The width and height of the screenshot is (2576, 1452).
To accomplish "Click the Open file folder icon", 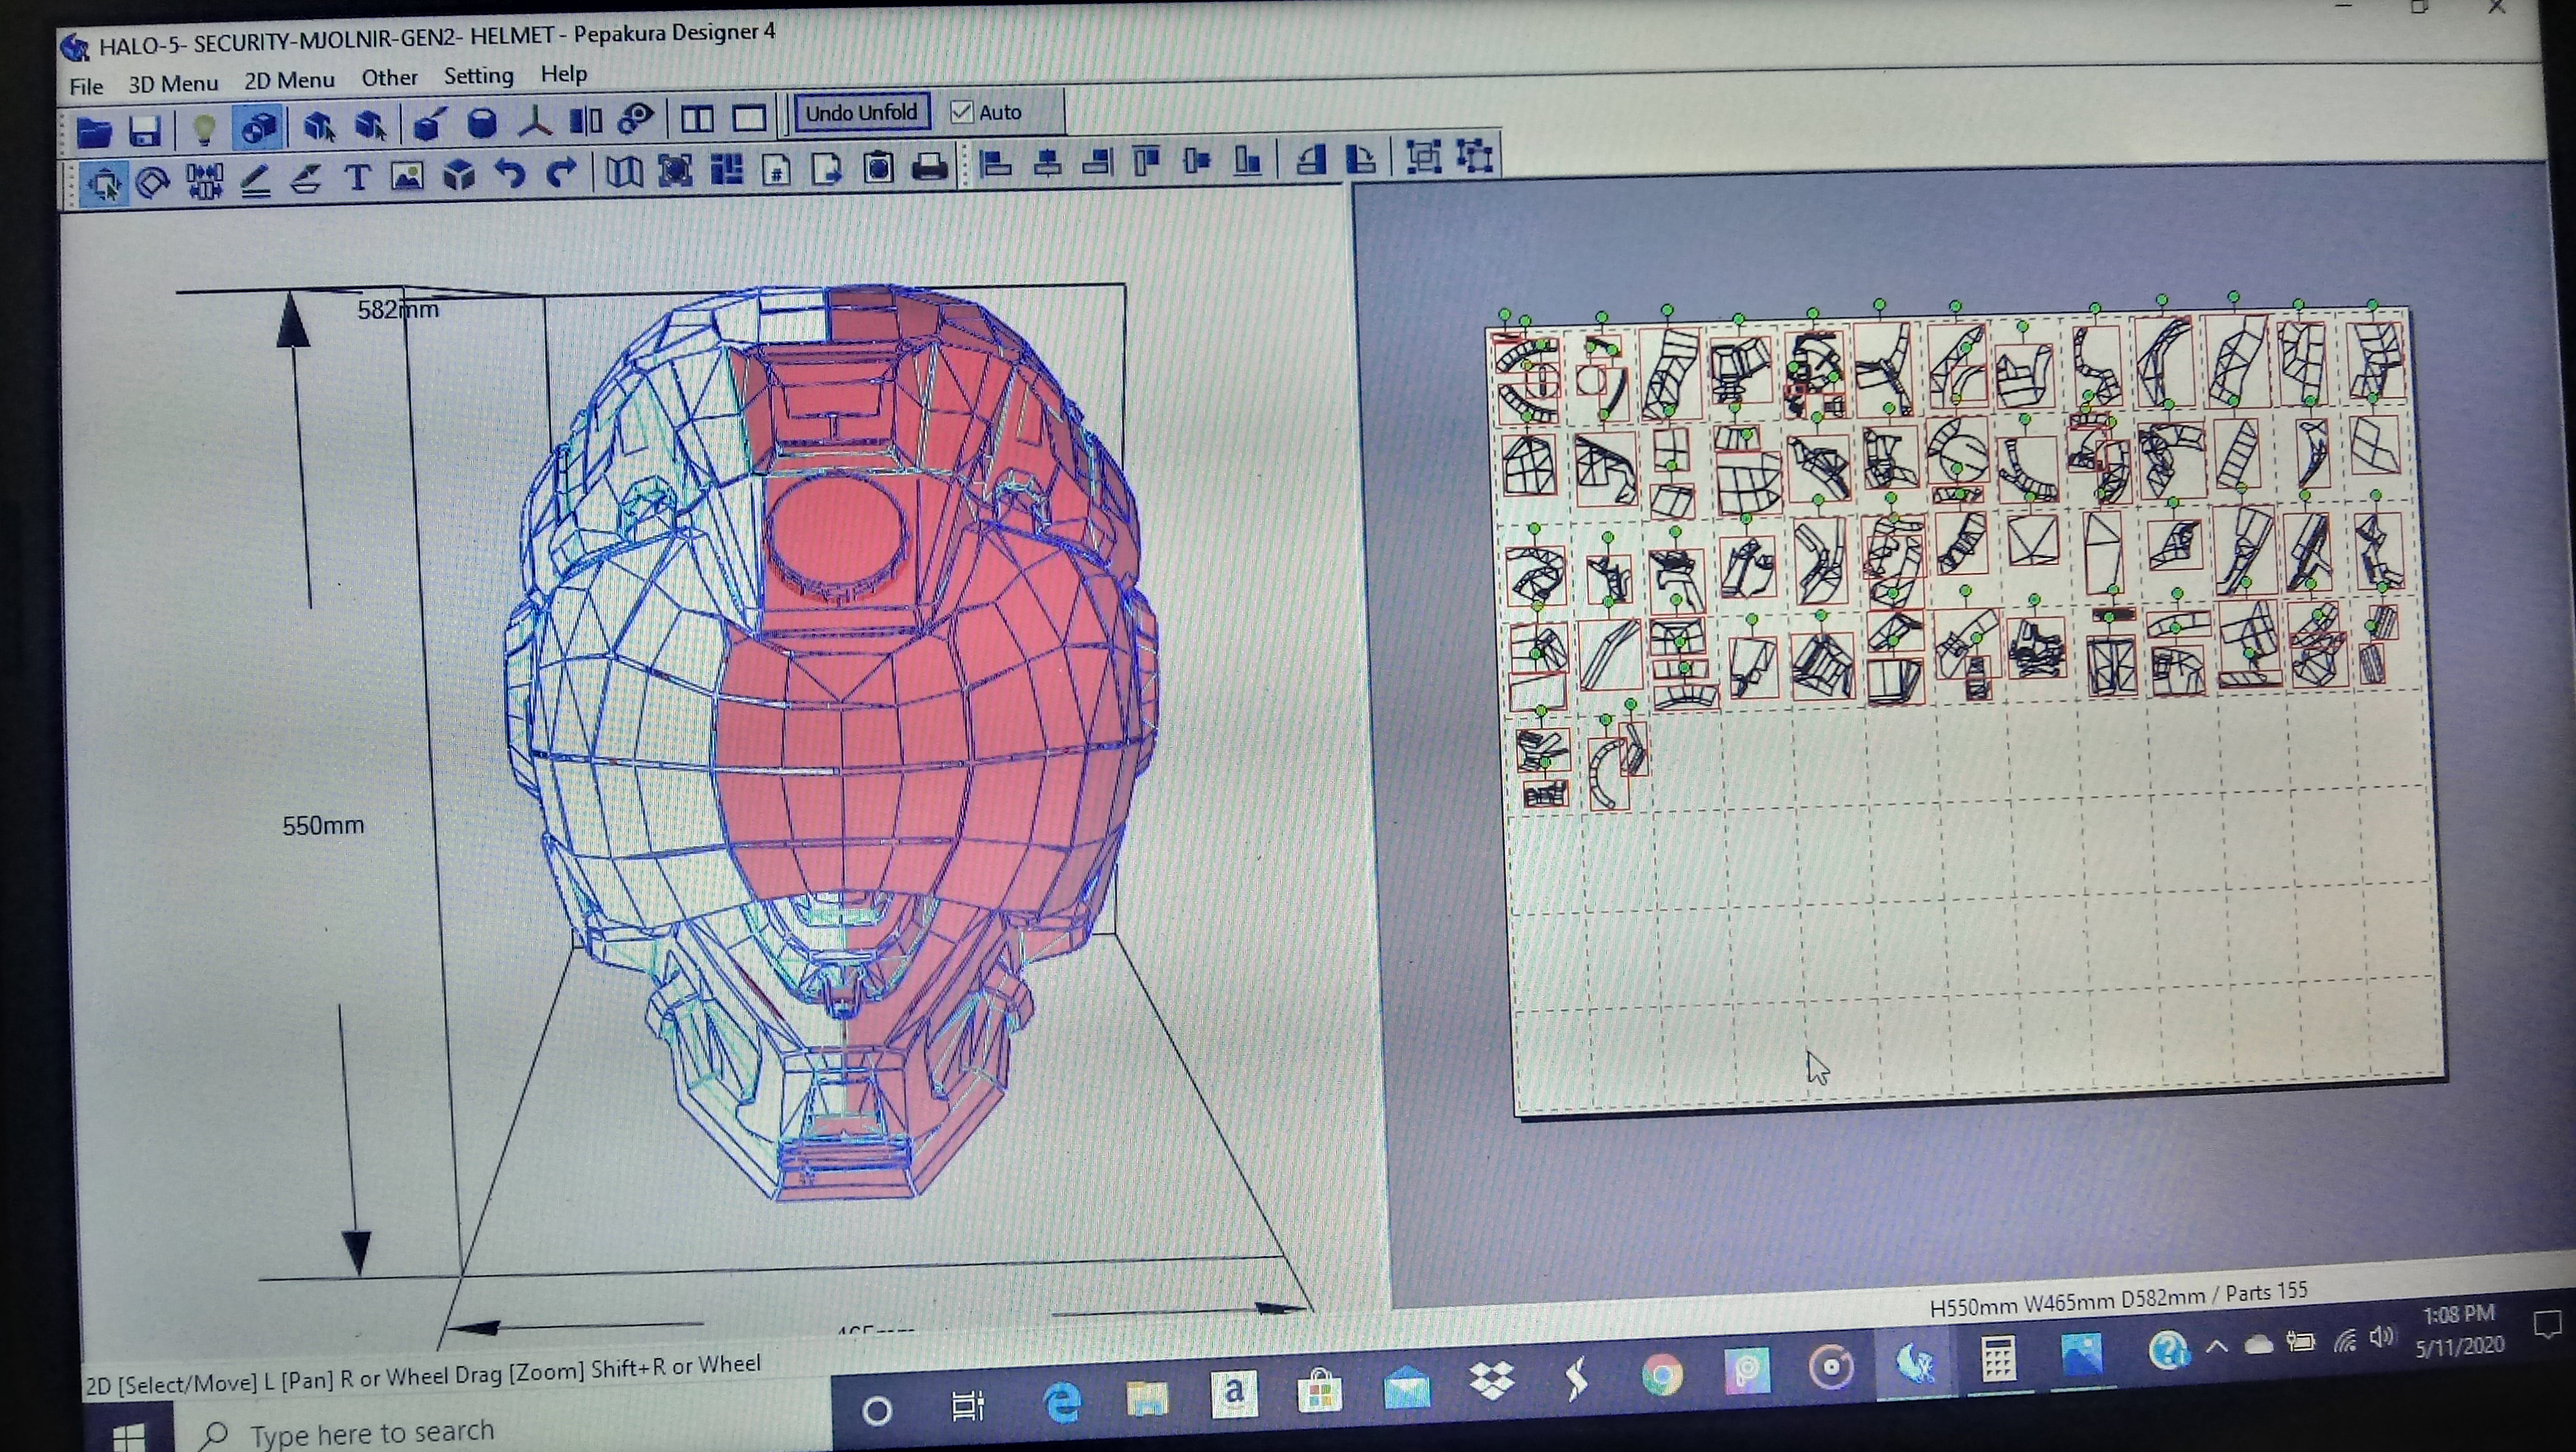I will 94,131.
